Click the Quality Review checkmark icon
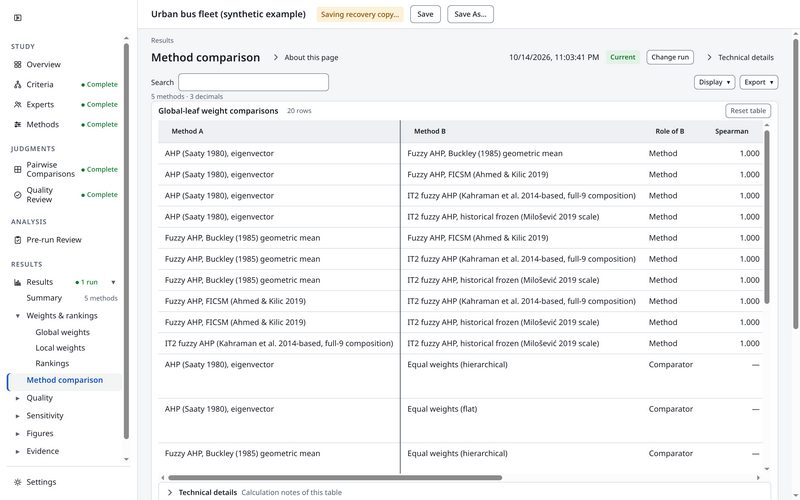Screen dimensions: 800x500 click(x=18, y=195)
